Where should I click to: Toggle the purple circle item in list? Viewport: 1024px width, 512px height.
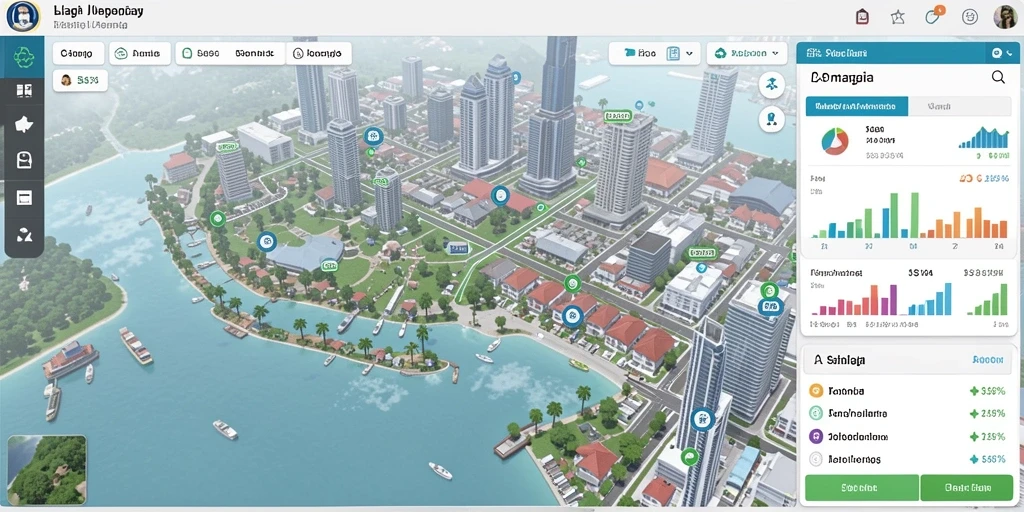click(x=815, y=436)
